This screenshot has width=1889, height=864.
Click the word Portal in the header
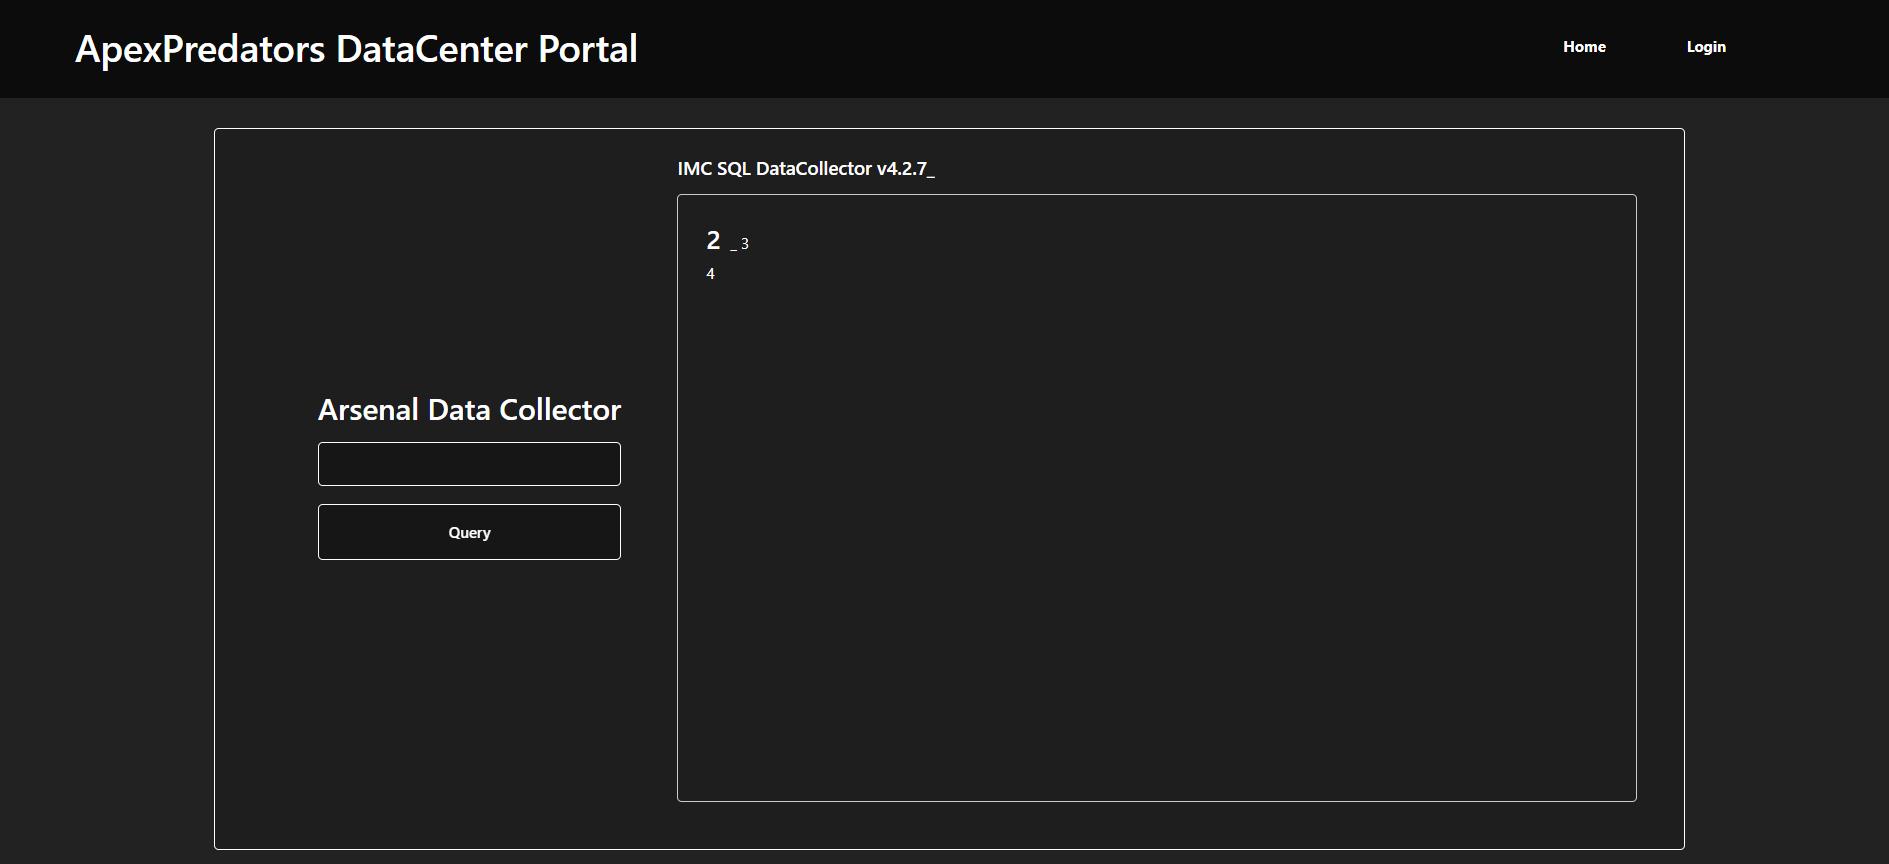coord(587,49)
